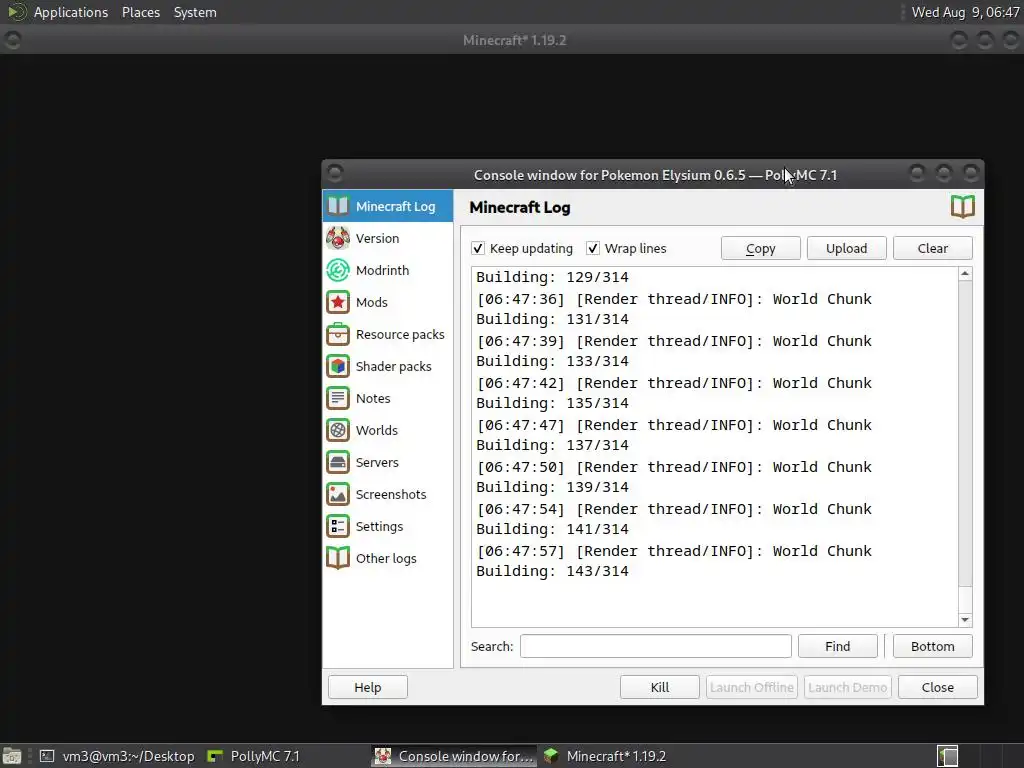Switch to the Worlds tab label
Viewport: 1024px width, 768px height.
pos(377,430)
